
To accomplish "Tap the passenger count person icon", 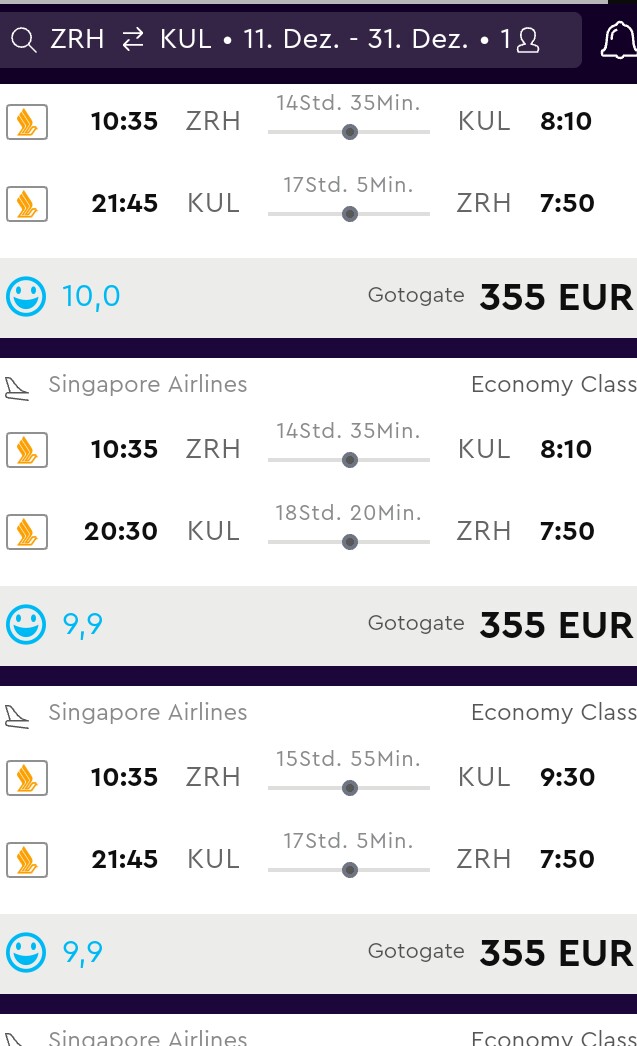I will (528, 40).
